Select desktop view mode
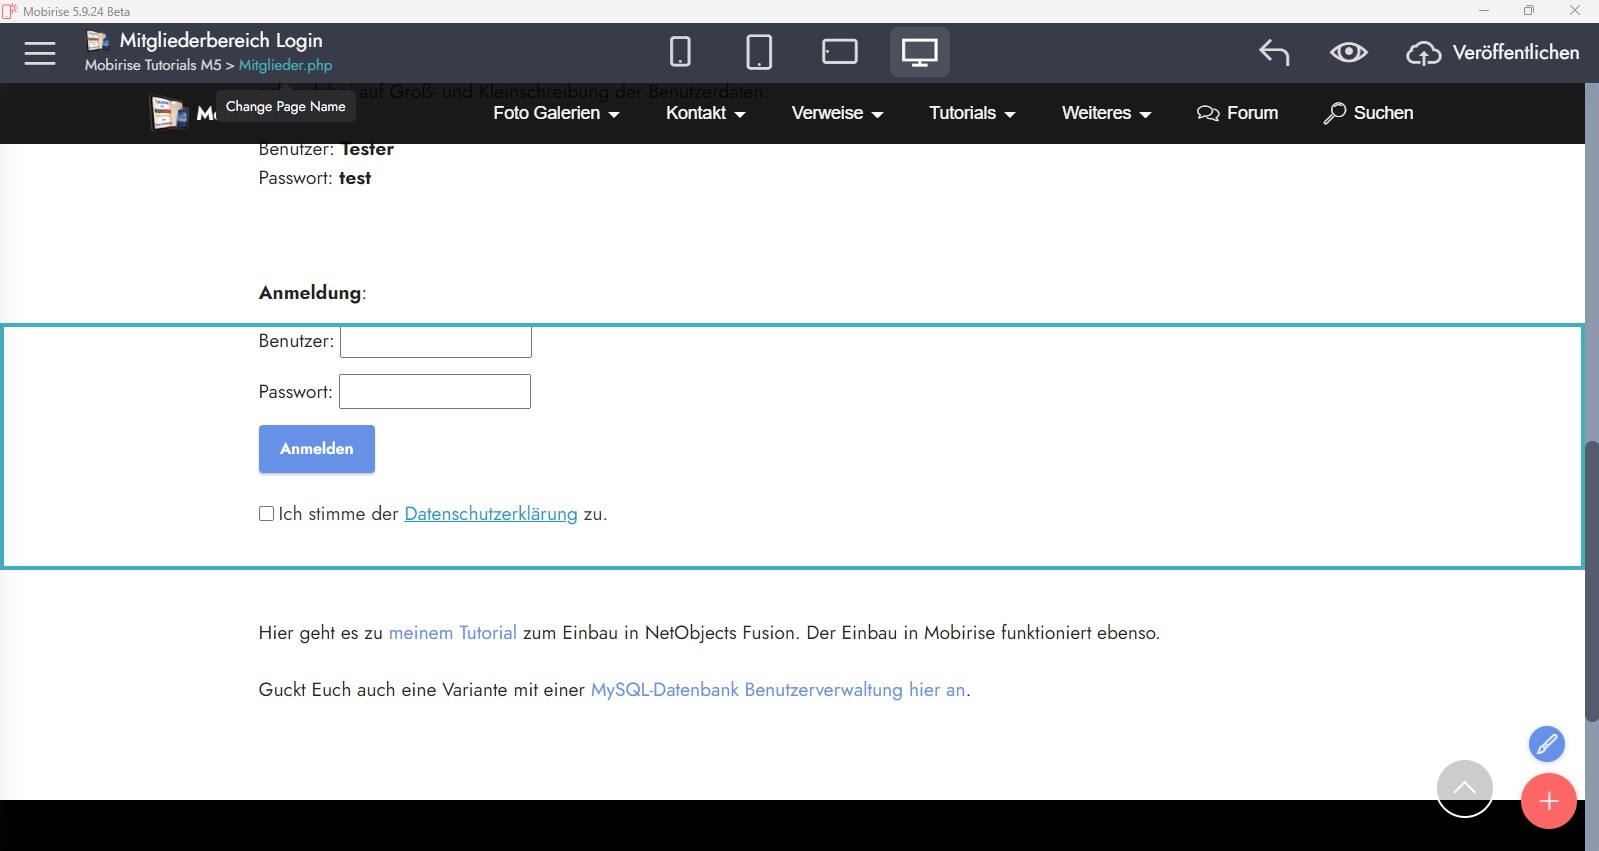The height and width of the screenshot is (851, 1599). click(x=919, y=52)
